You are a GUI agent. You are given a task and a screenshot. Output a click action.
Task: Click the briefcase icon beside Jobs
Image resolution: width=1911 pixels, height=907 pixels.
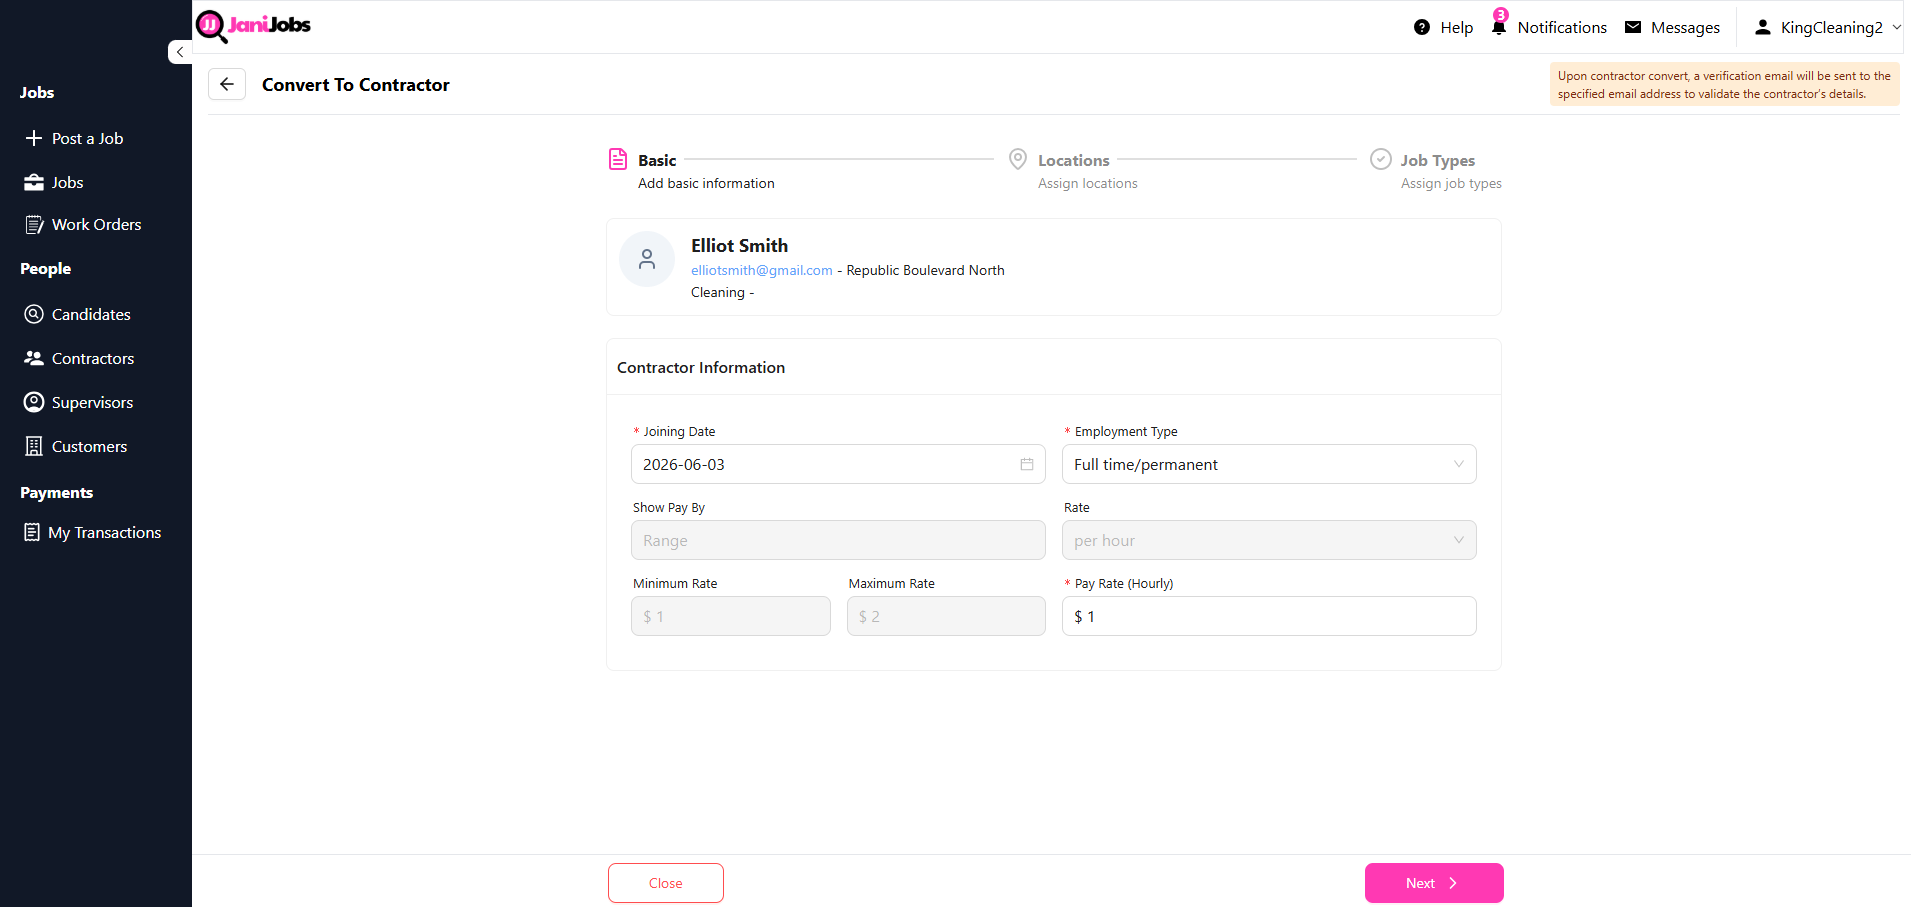pos(34,182)
